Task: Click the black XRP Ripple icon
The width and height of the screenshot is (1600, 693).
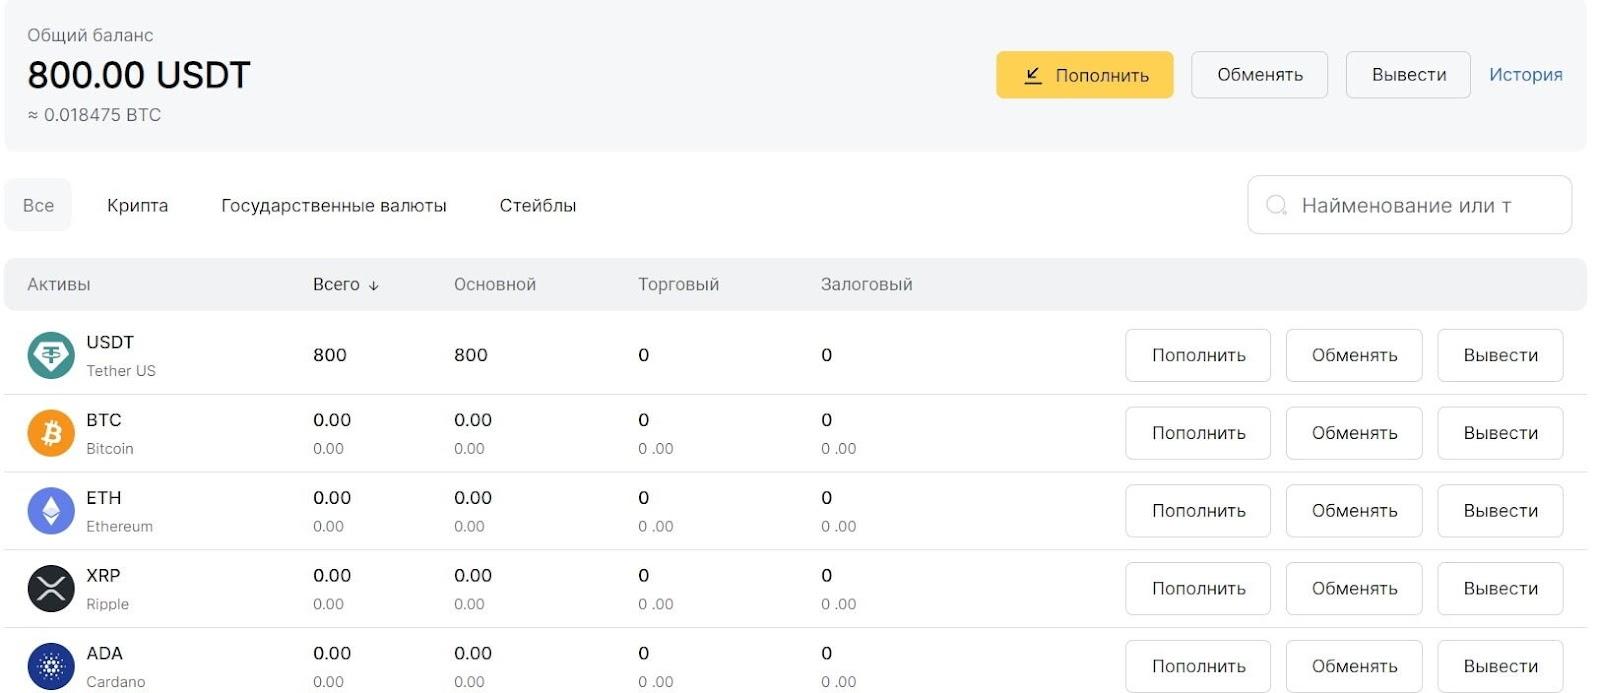Action: 51,589
